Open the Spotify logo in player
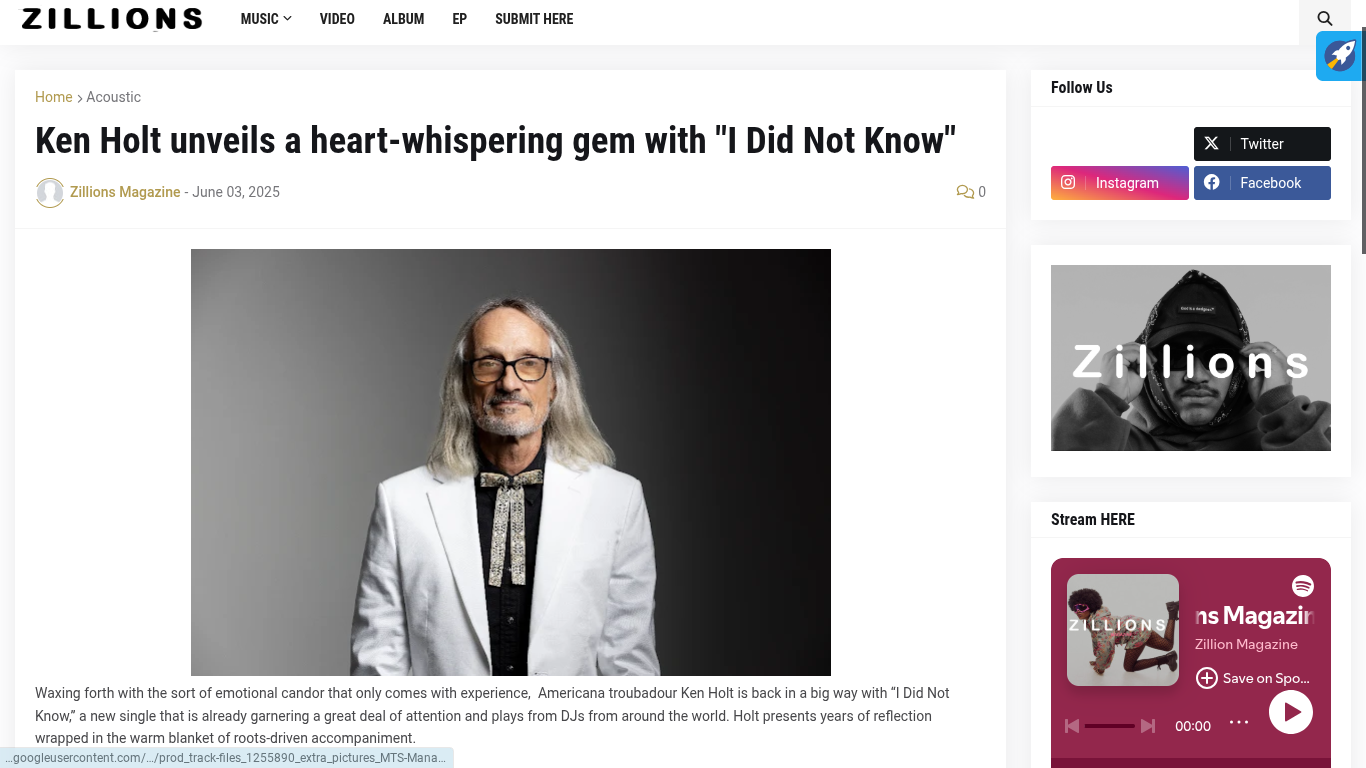This screenshot has height=768, width=1366. [1302, 586]
